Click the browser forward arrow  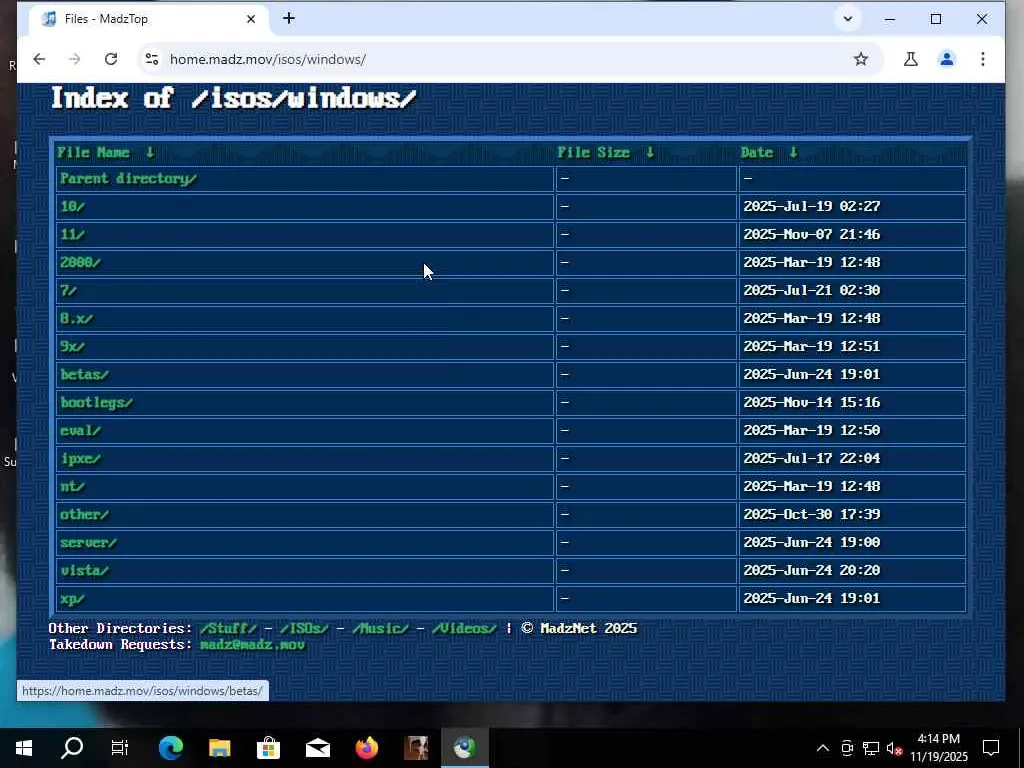tap(74, 59)
